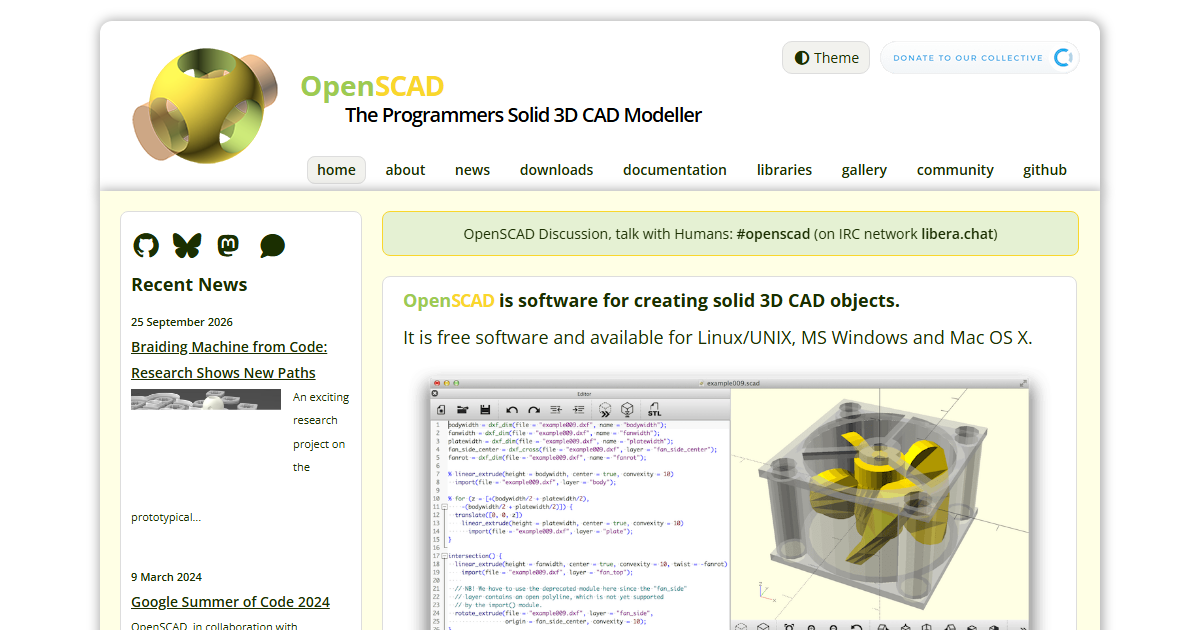Click the Open Collective circle icon
This screenshot has height=630, width=1200.
(x=1063, y=58)
